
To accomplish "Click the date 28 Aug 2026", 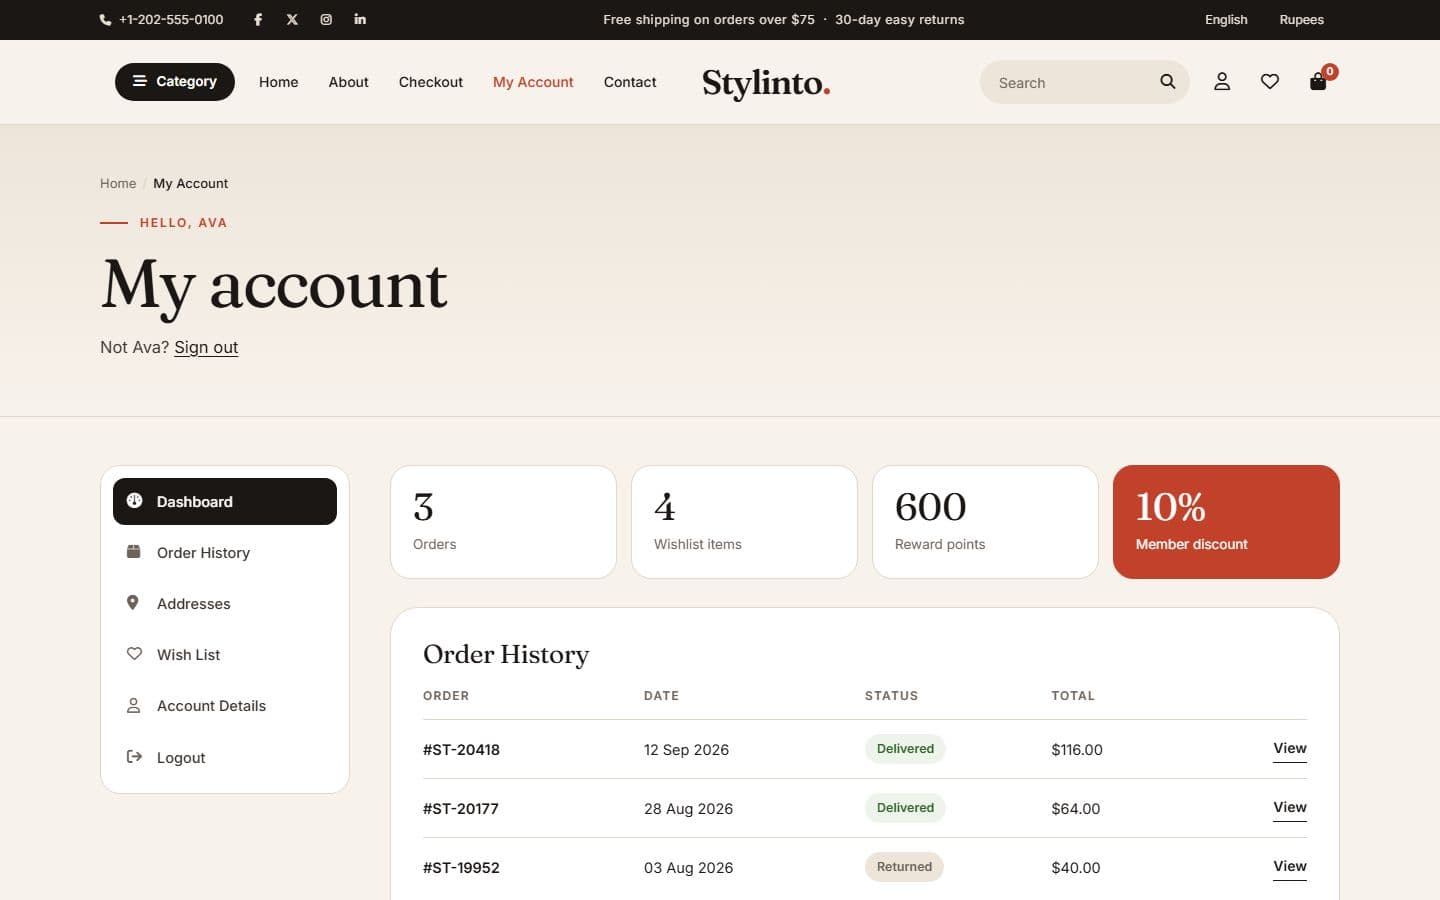I will [x=688, y=809].
